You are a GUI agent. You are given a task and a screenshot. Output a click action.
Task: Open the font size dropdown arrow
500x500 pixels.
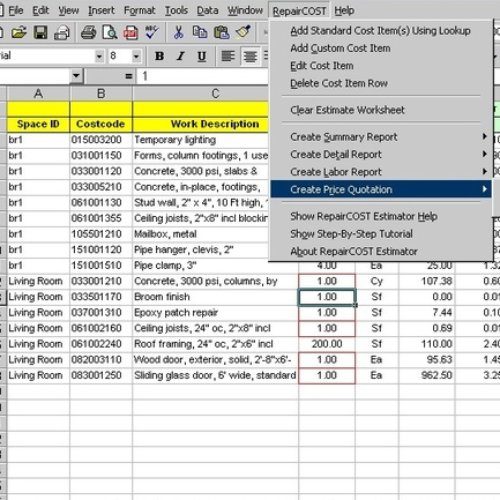pyautogui.click(x=136, y=56)
